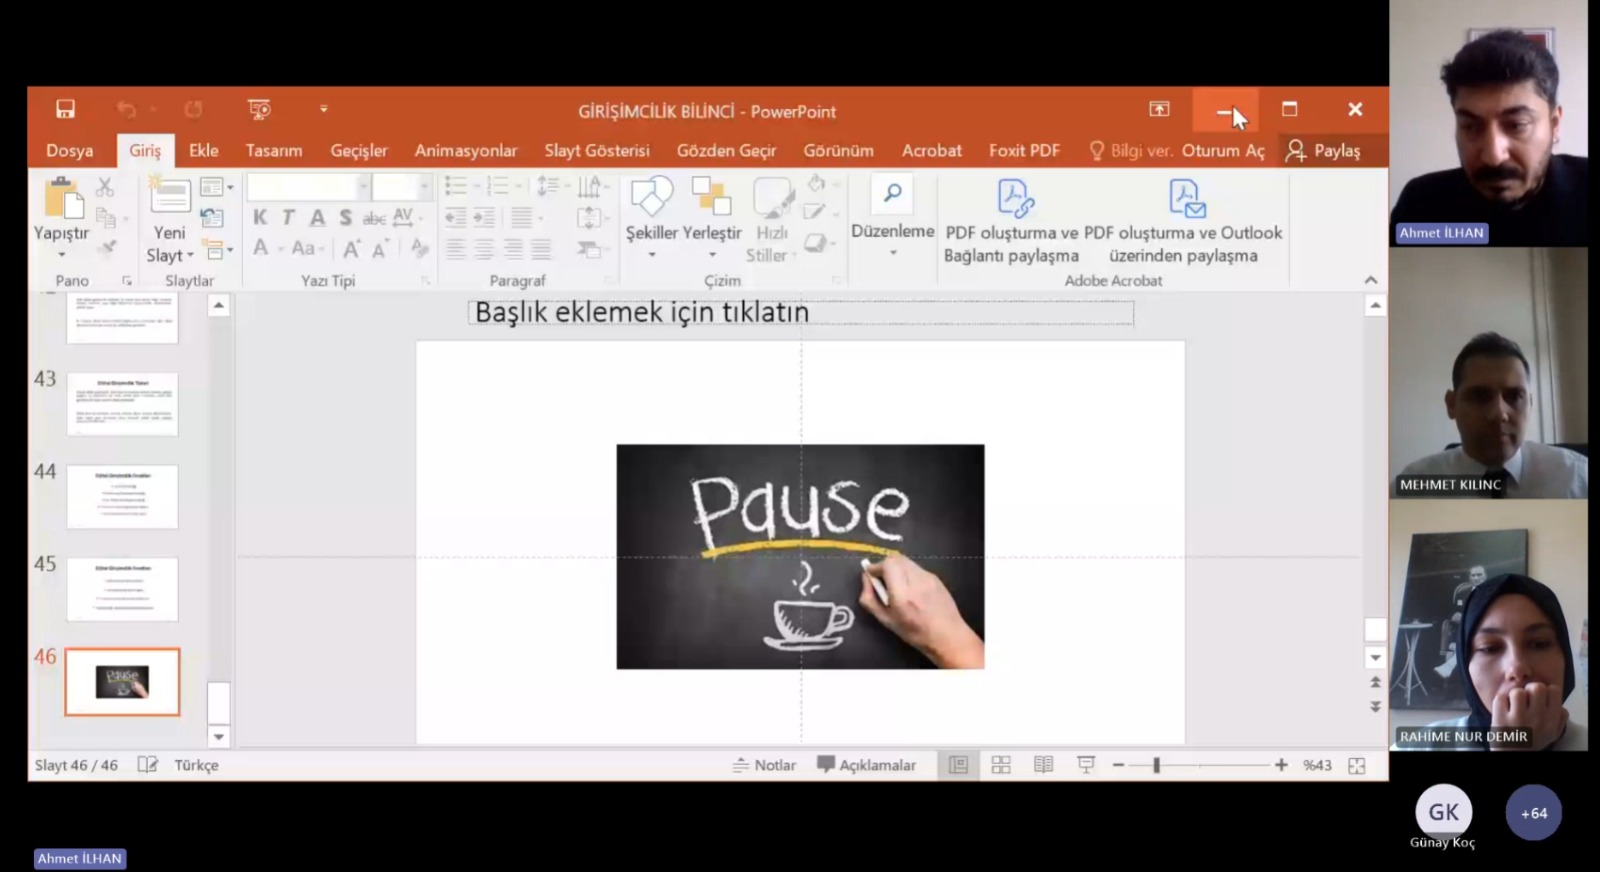Select slide 44 thumbnail

pos(122,496)
